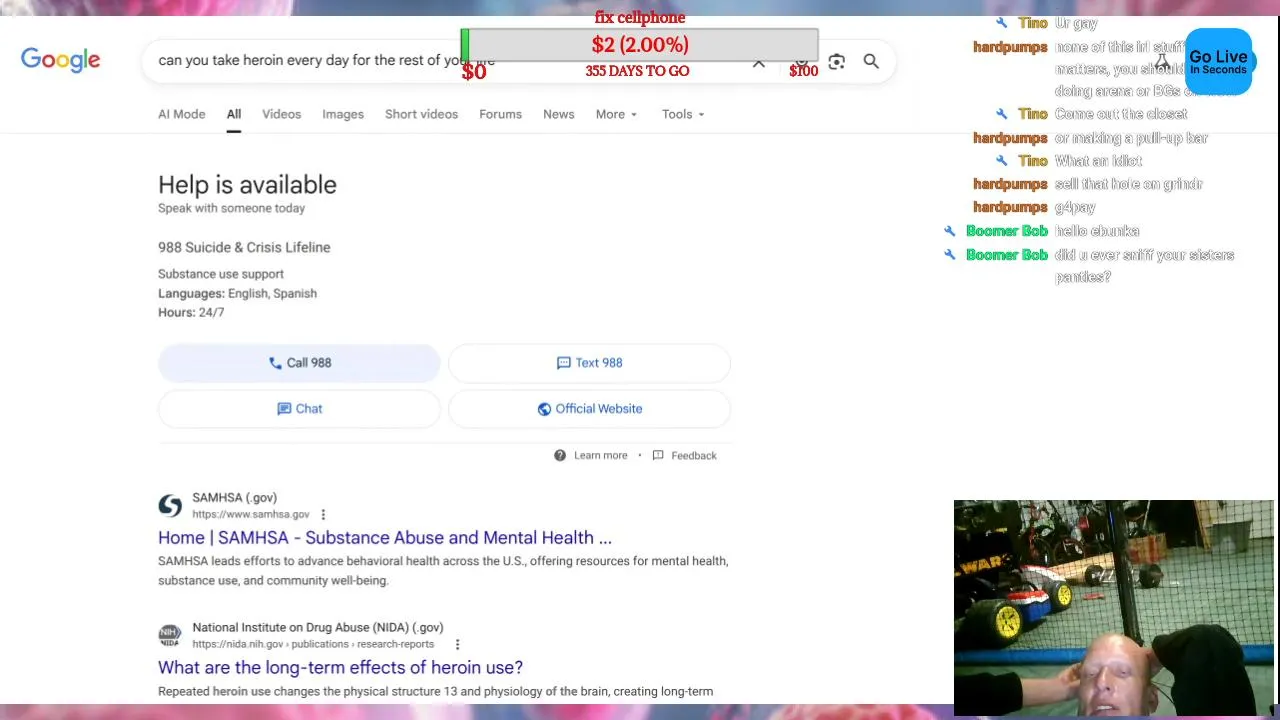Open the three-dot menu beside the SAMHSA result

[x=323, y=514]
